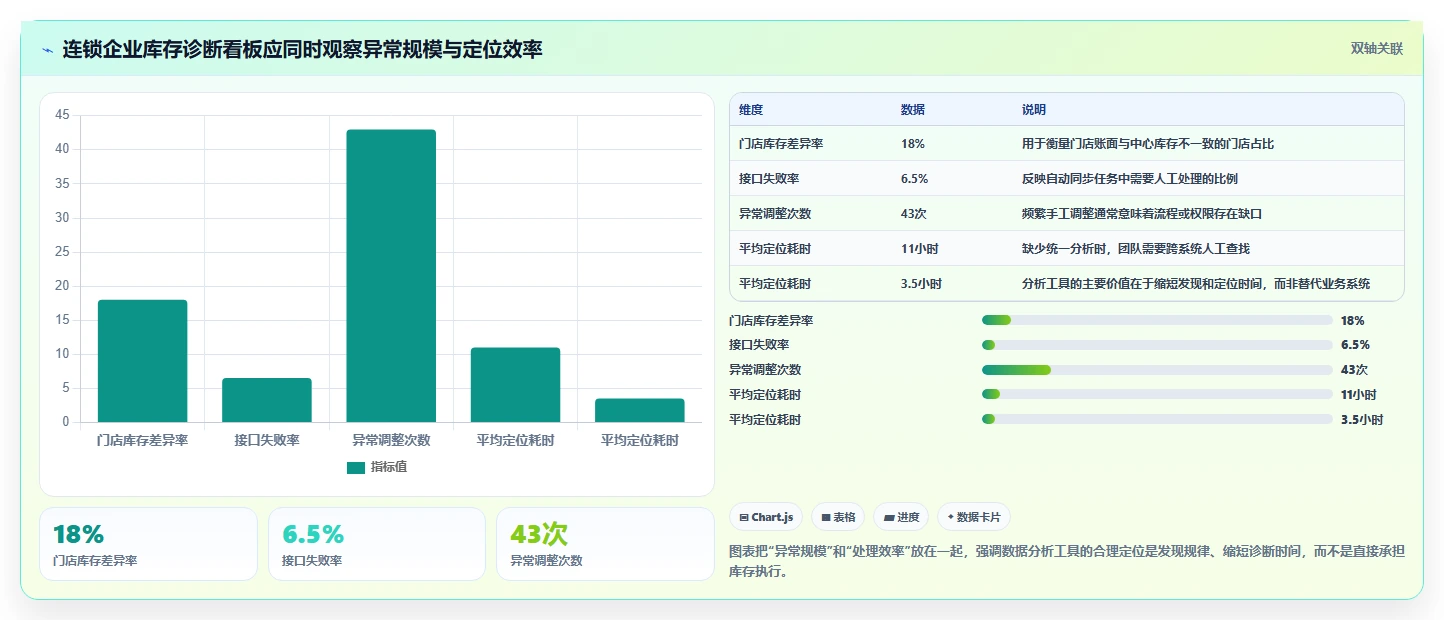
Task: Click the chart bar with value 11
Action: pos(515,385)
